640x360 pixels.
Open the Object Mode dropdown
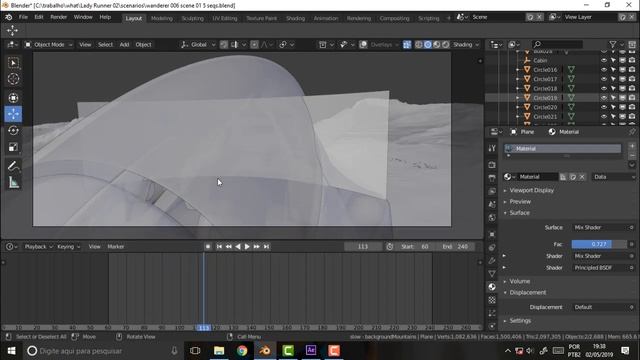[x=49, y=44]
